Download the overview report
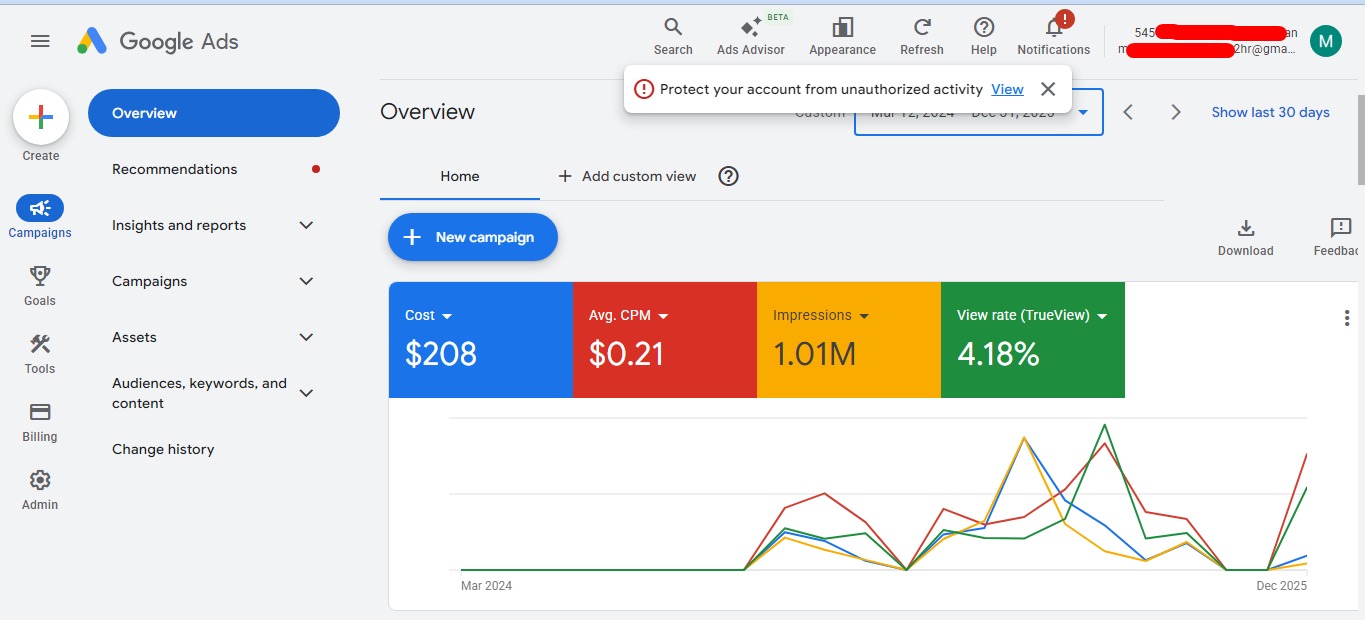Viewport: 1365px width, 620px height. click(1245, 229)
